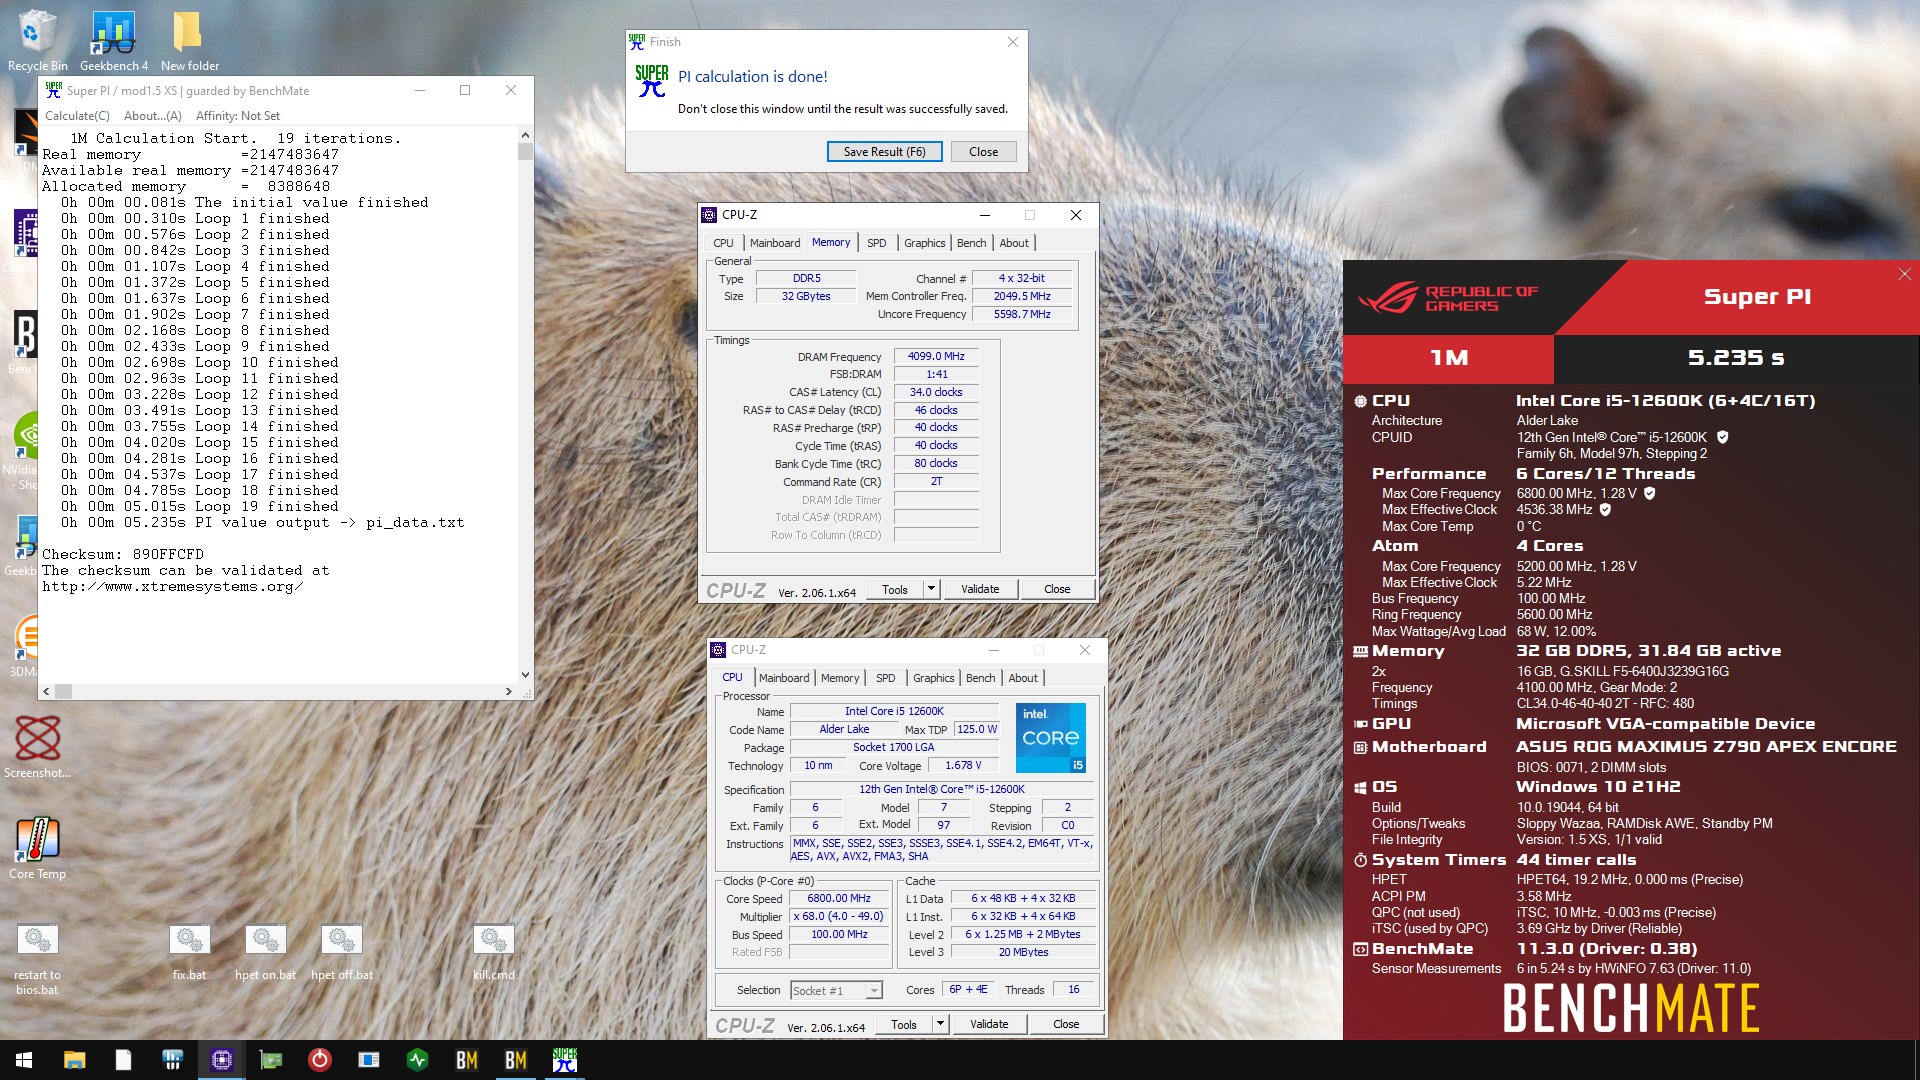
Task: Click the Affinity: Not Set menu item
Action: click(238, 116)
